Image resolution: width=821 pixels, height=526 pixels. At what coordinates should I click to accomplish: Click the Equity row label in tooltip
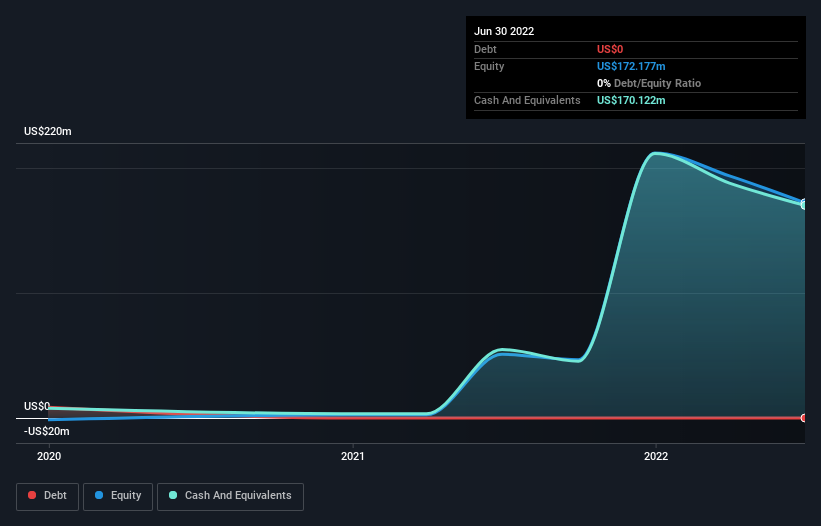pos(489,66)
